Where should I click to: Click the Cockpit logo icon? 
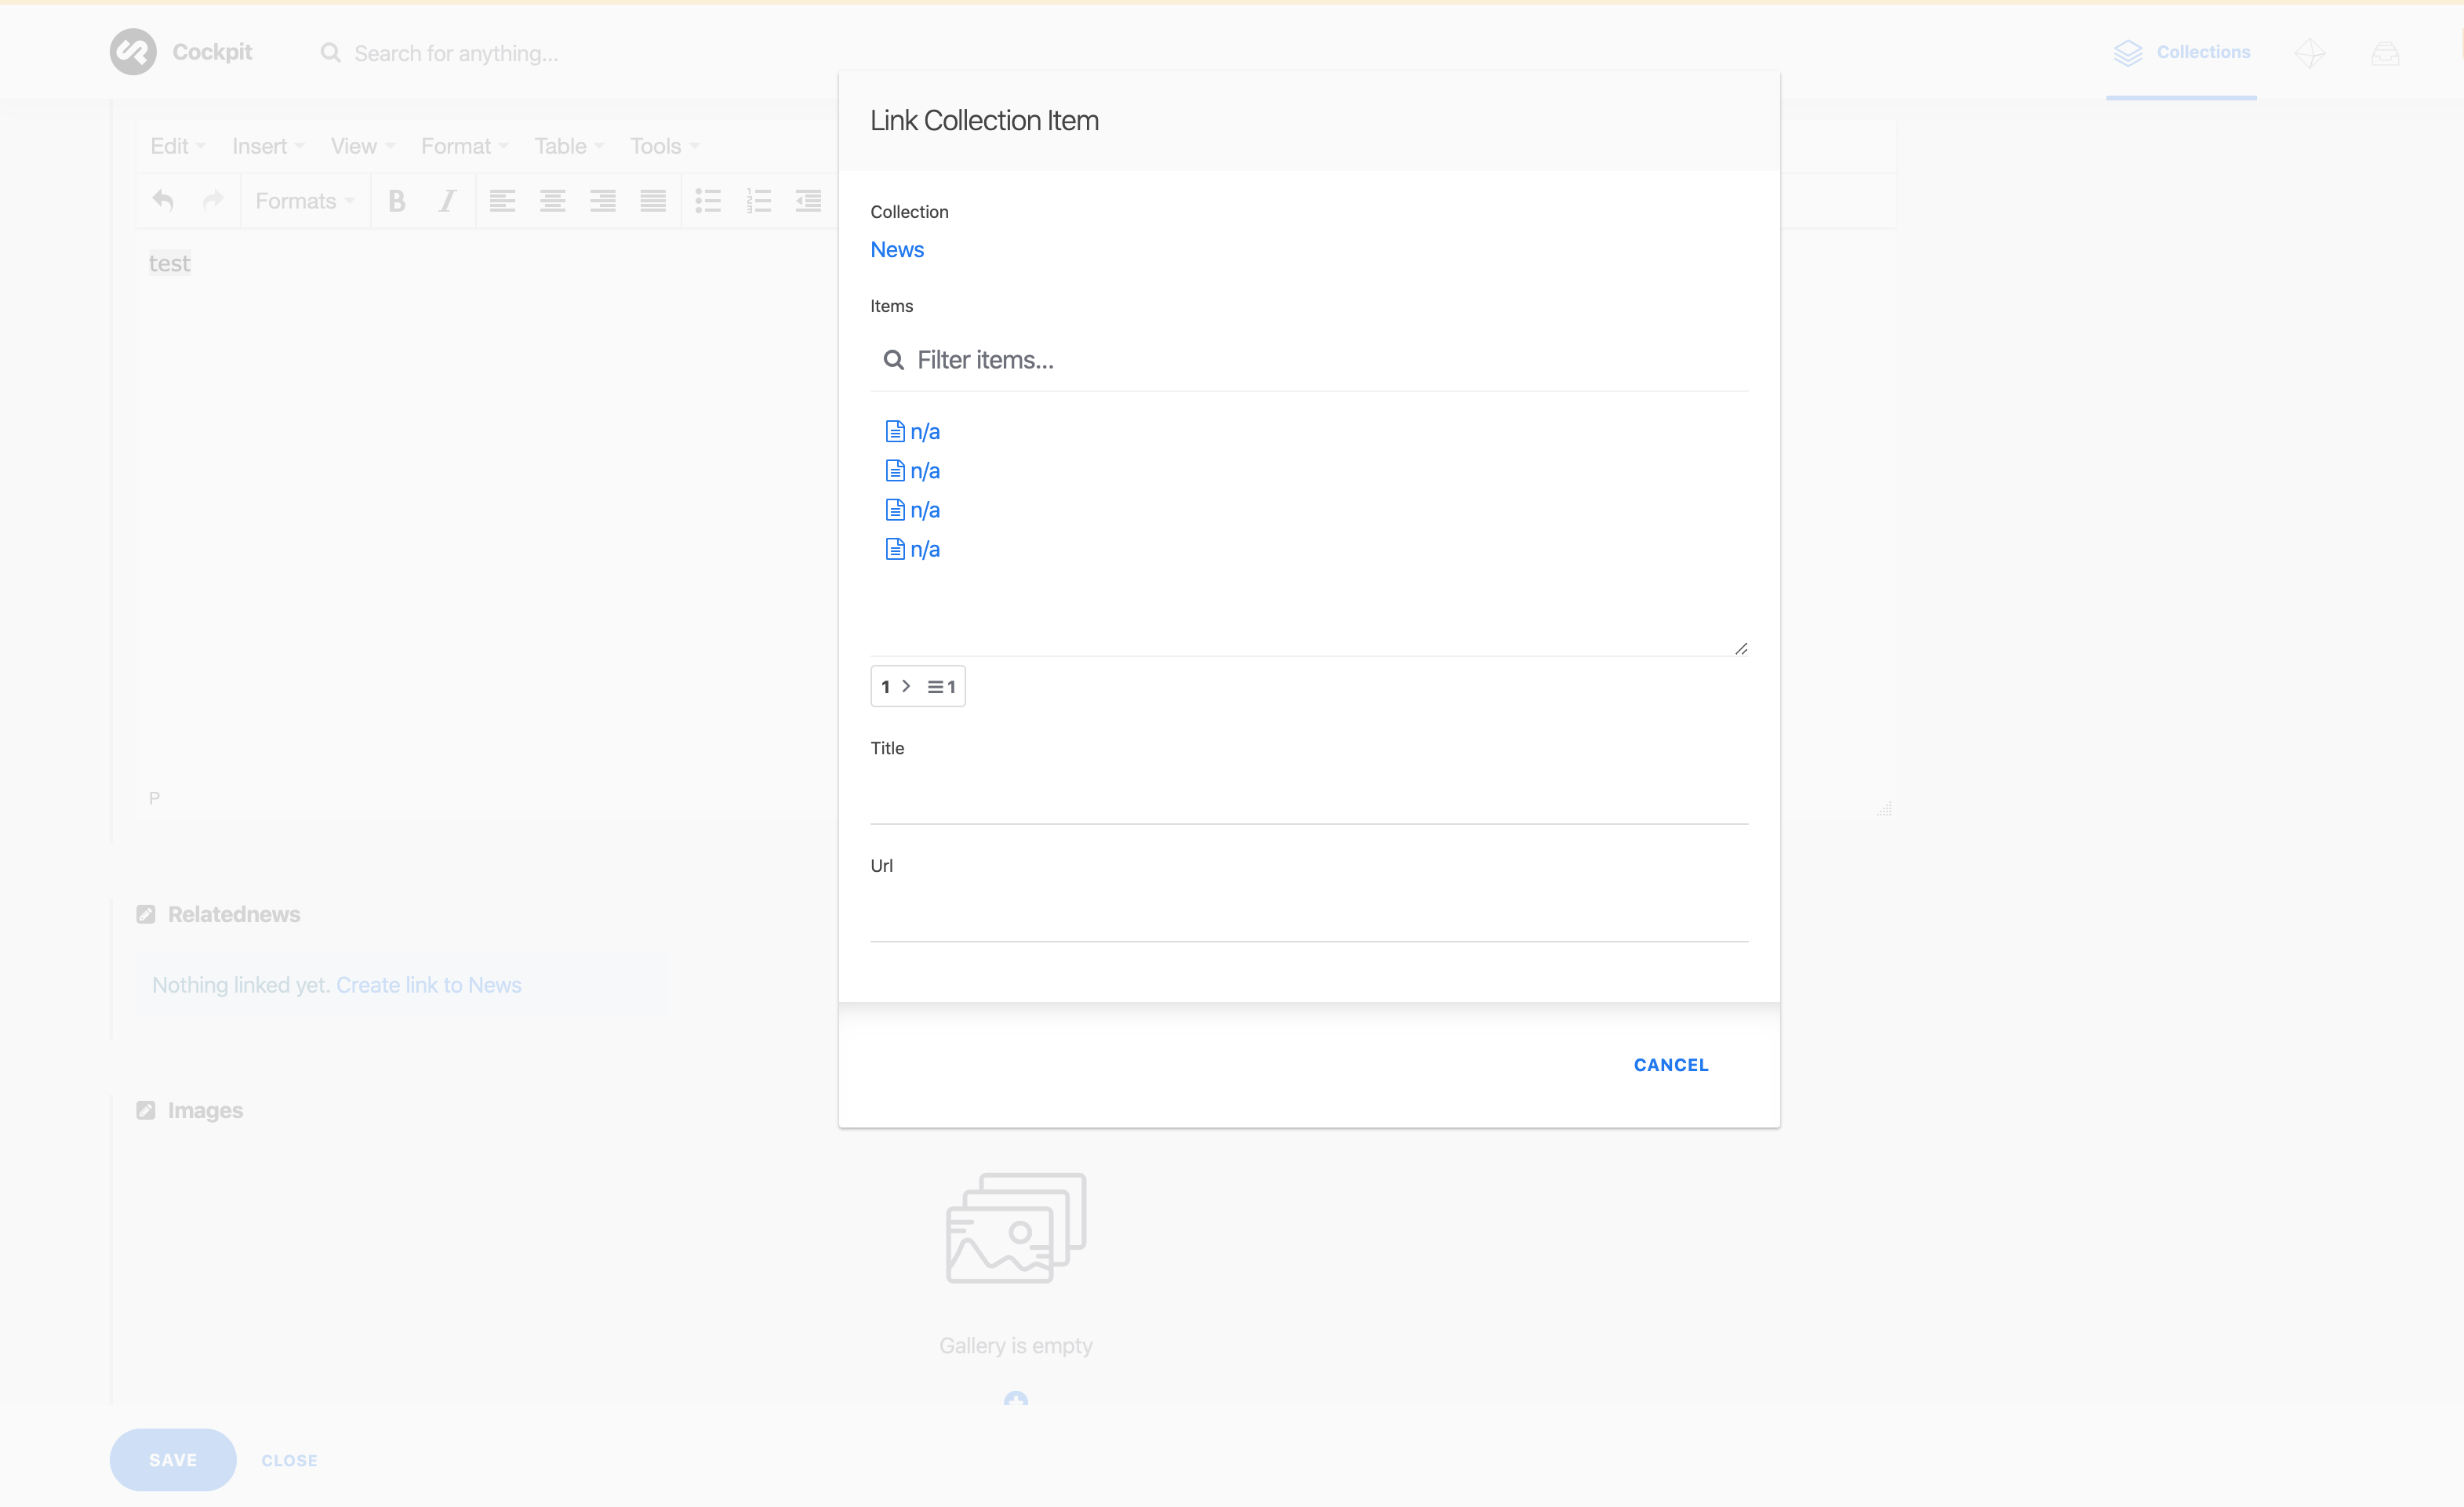[x=132, y=52]
